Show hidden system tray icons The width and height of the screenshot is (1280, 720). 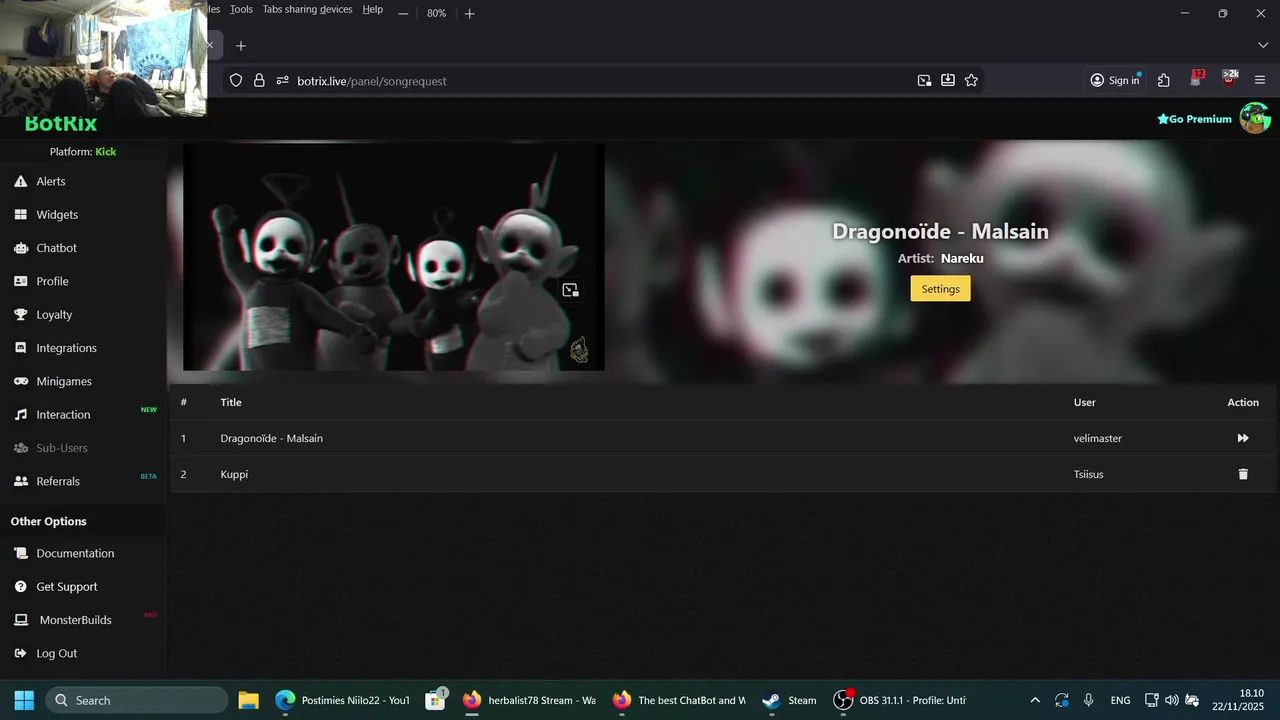[1035, 700]
